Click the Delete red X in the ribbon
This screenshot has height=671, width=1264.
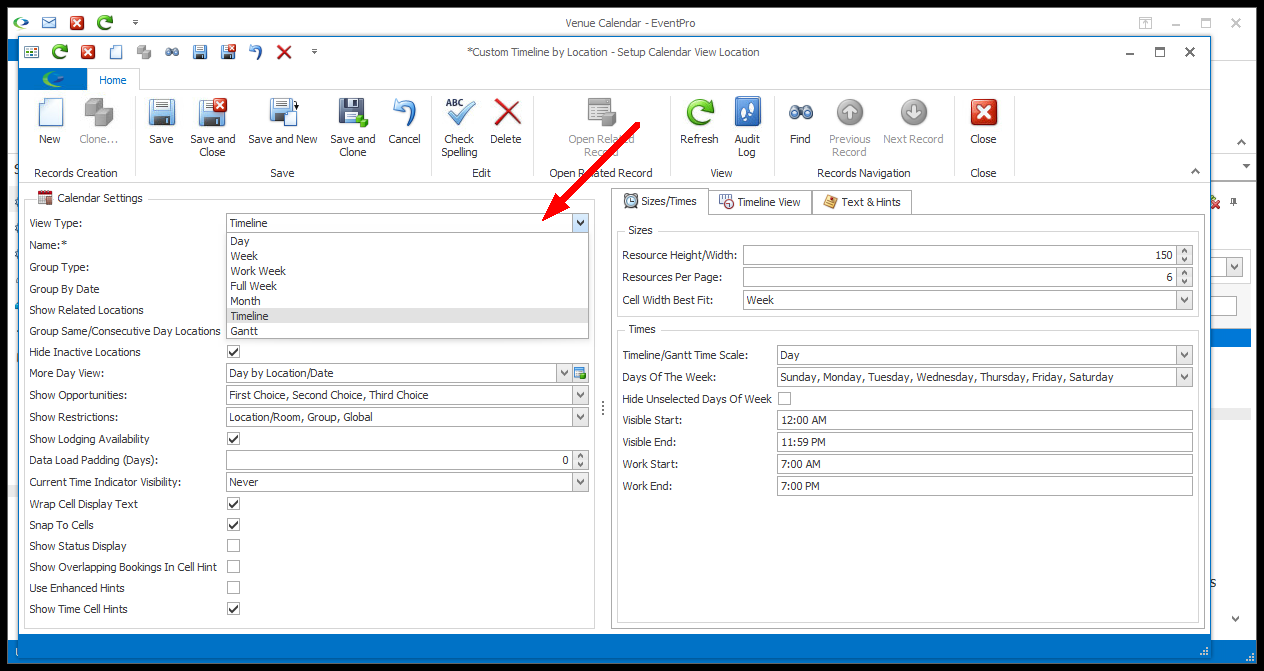click(506, 112)
